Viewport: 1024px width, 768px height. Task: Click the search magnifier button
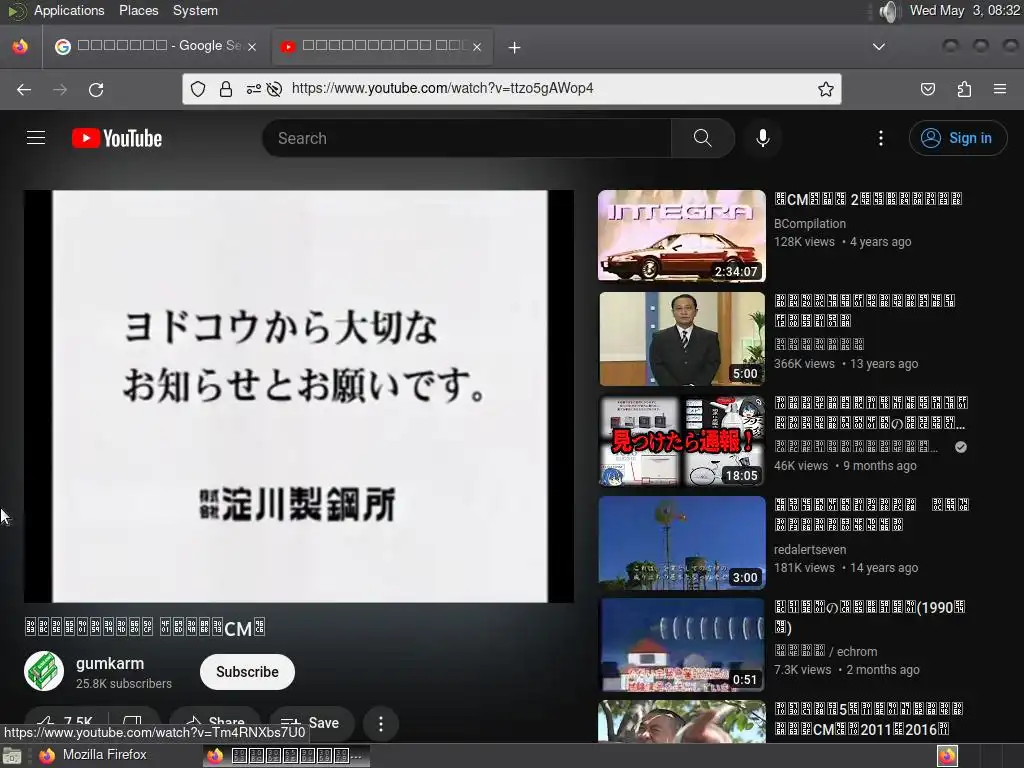coord(703,138)
